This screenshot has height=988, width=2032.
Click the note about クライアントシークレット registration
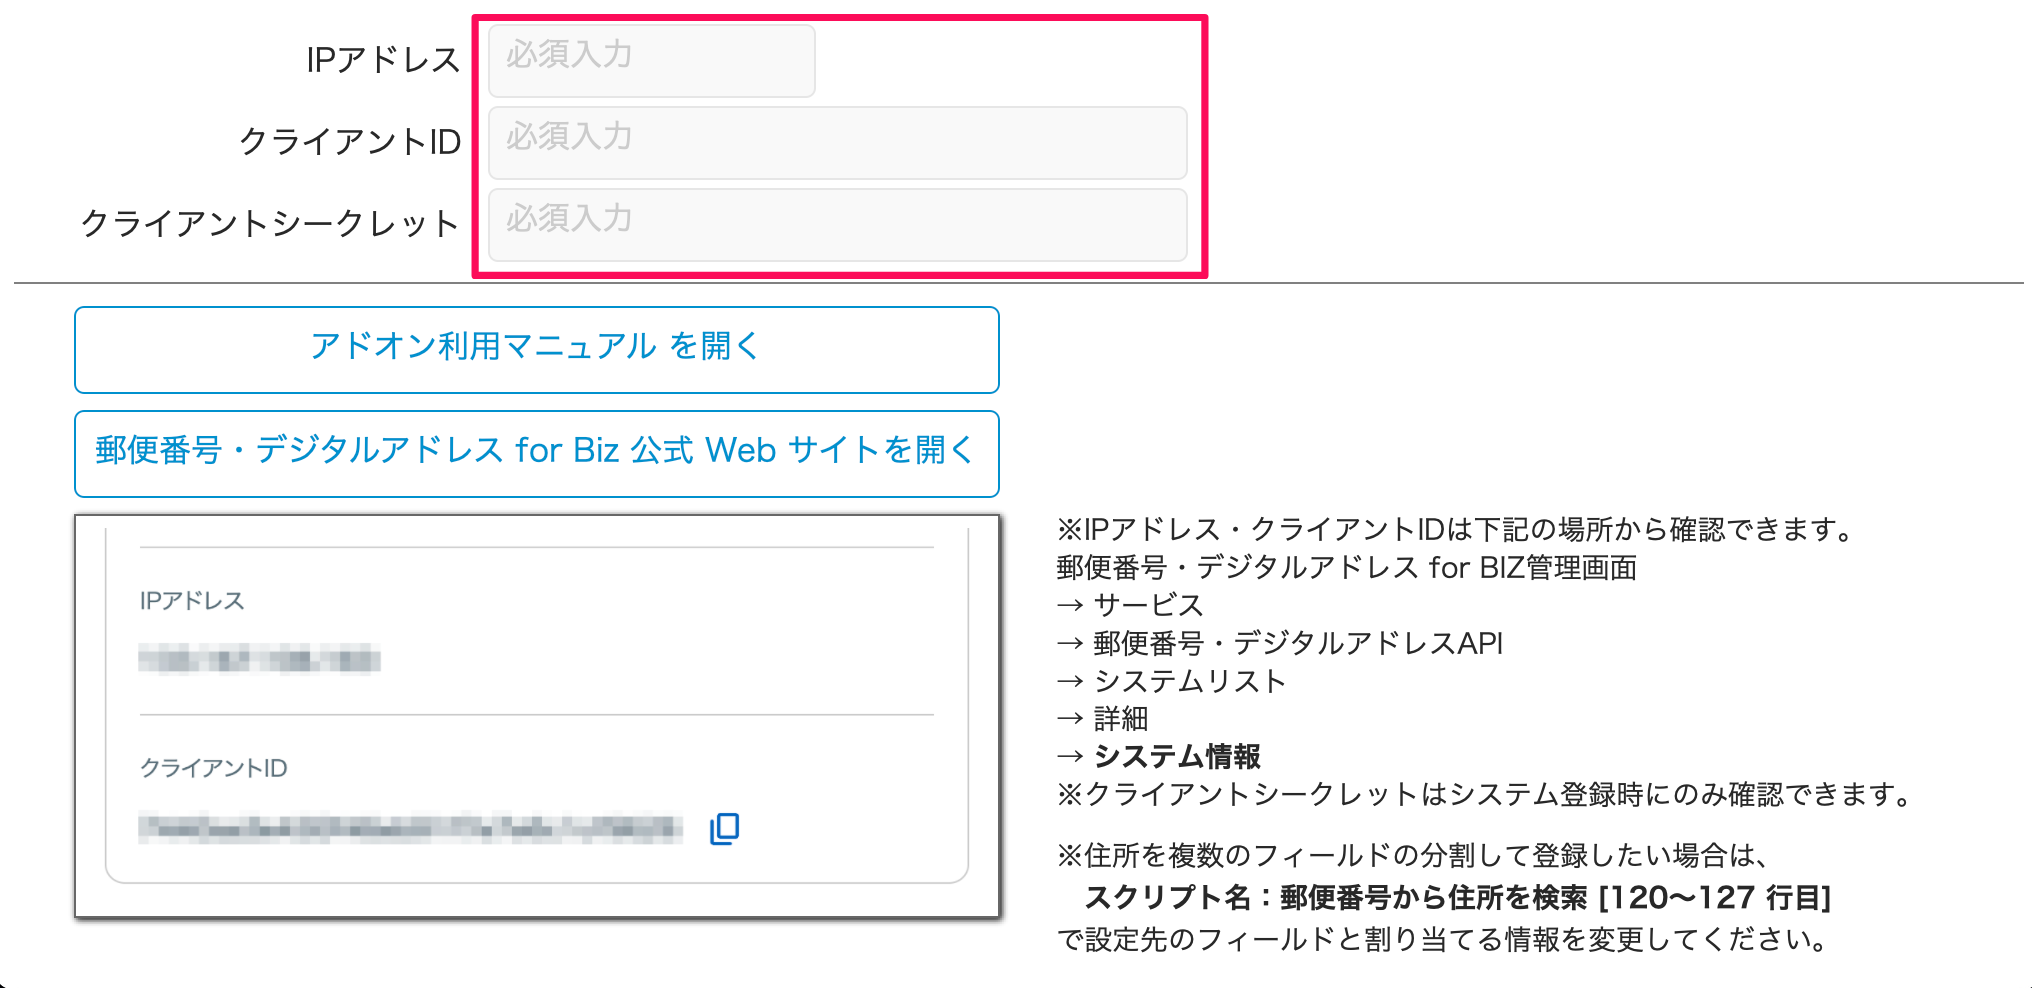[1485, 795]
